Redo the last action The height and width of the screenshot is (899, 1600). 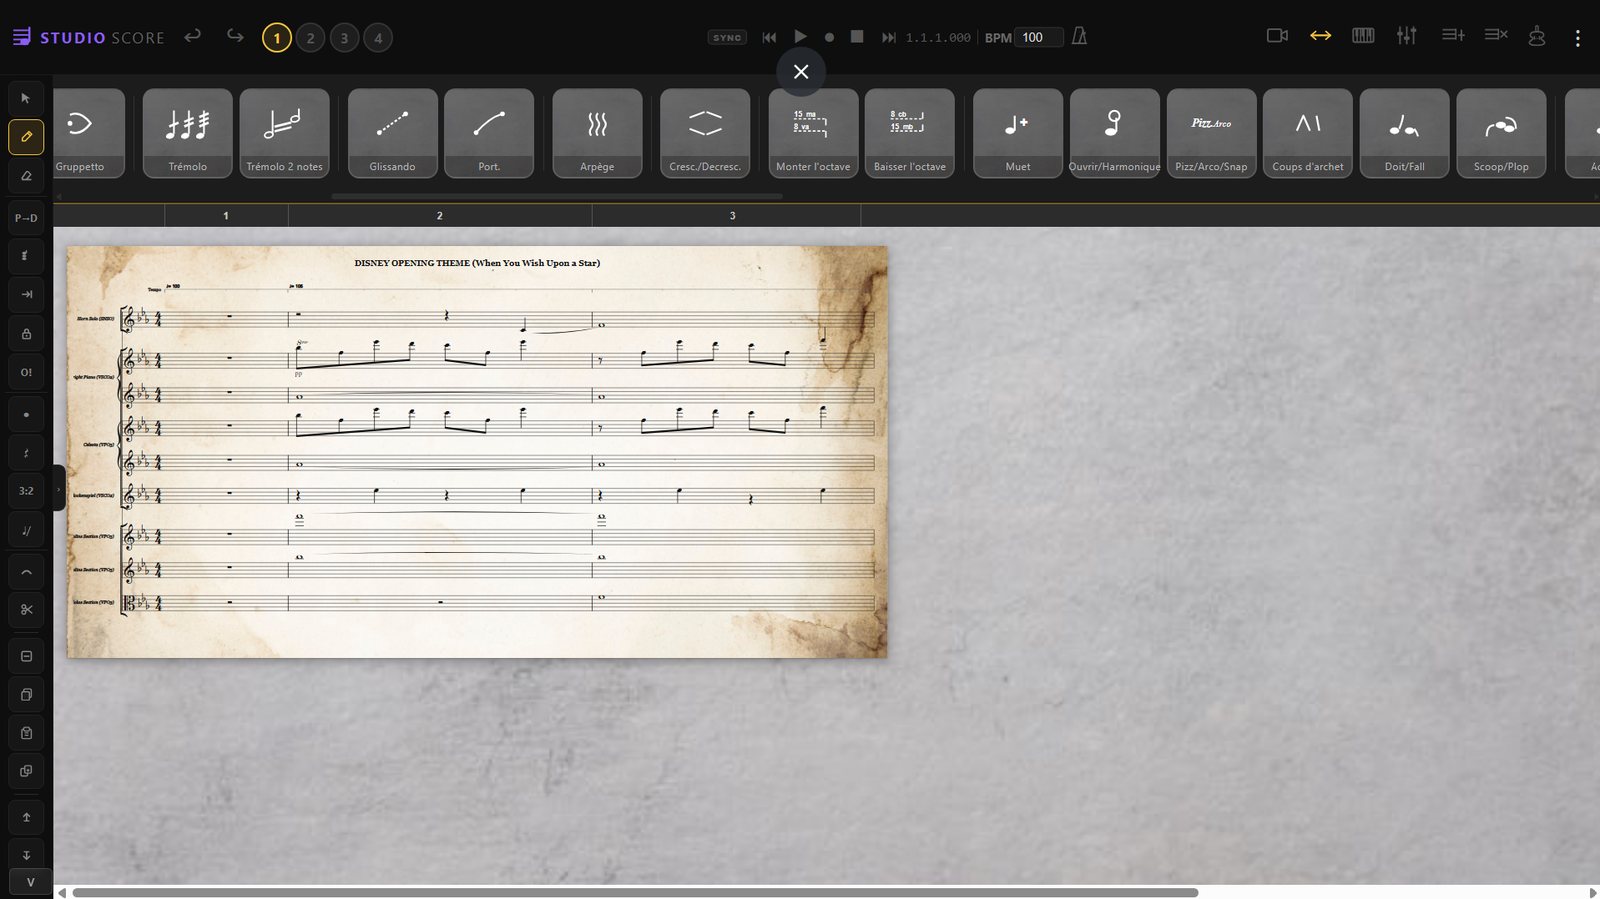coord(235,36)
